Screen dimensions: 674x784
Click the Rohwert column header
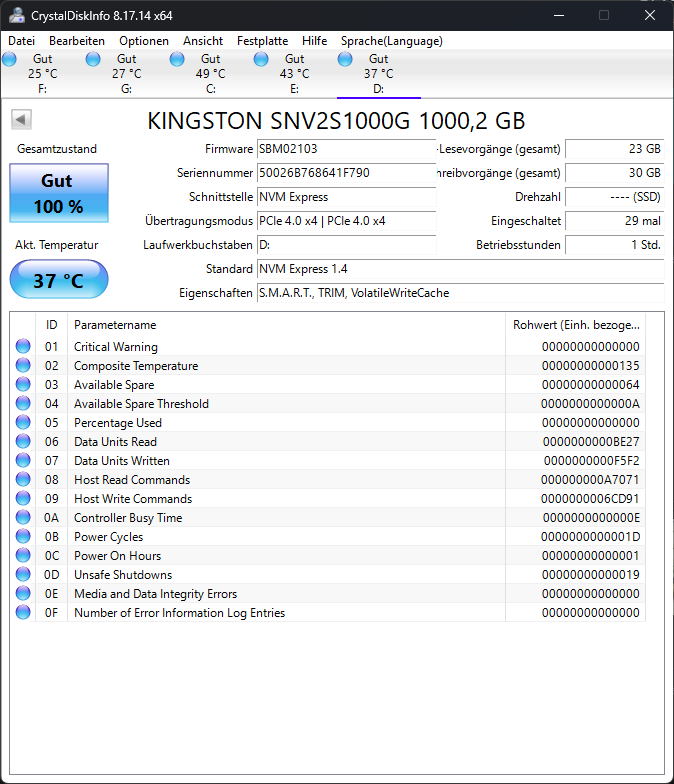(x=576, y=325)
